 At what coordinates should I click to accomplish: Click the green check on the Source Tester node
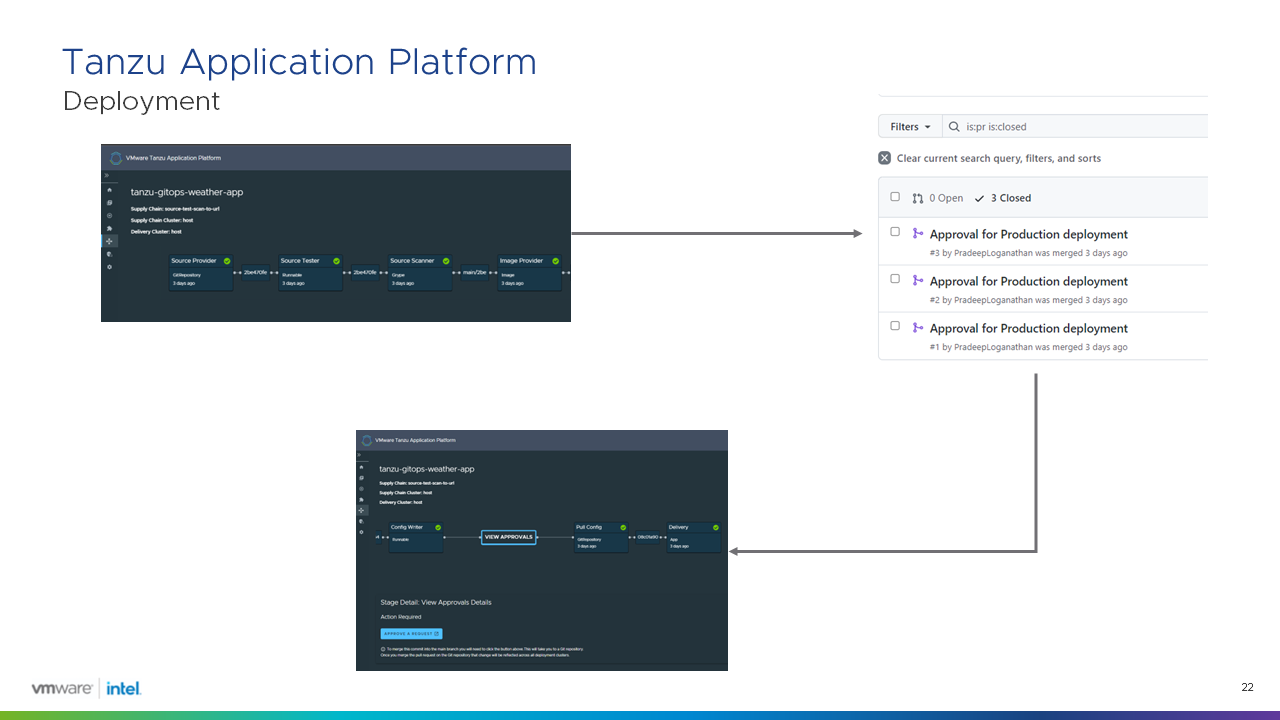click(336, 261)
